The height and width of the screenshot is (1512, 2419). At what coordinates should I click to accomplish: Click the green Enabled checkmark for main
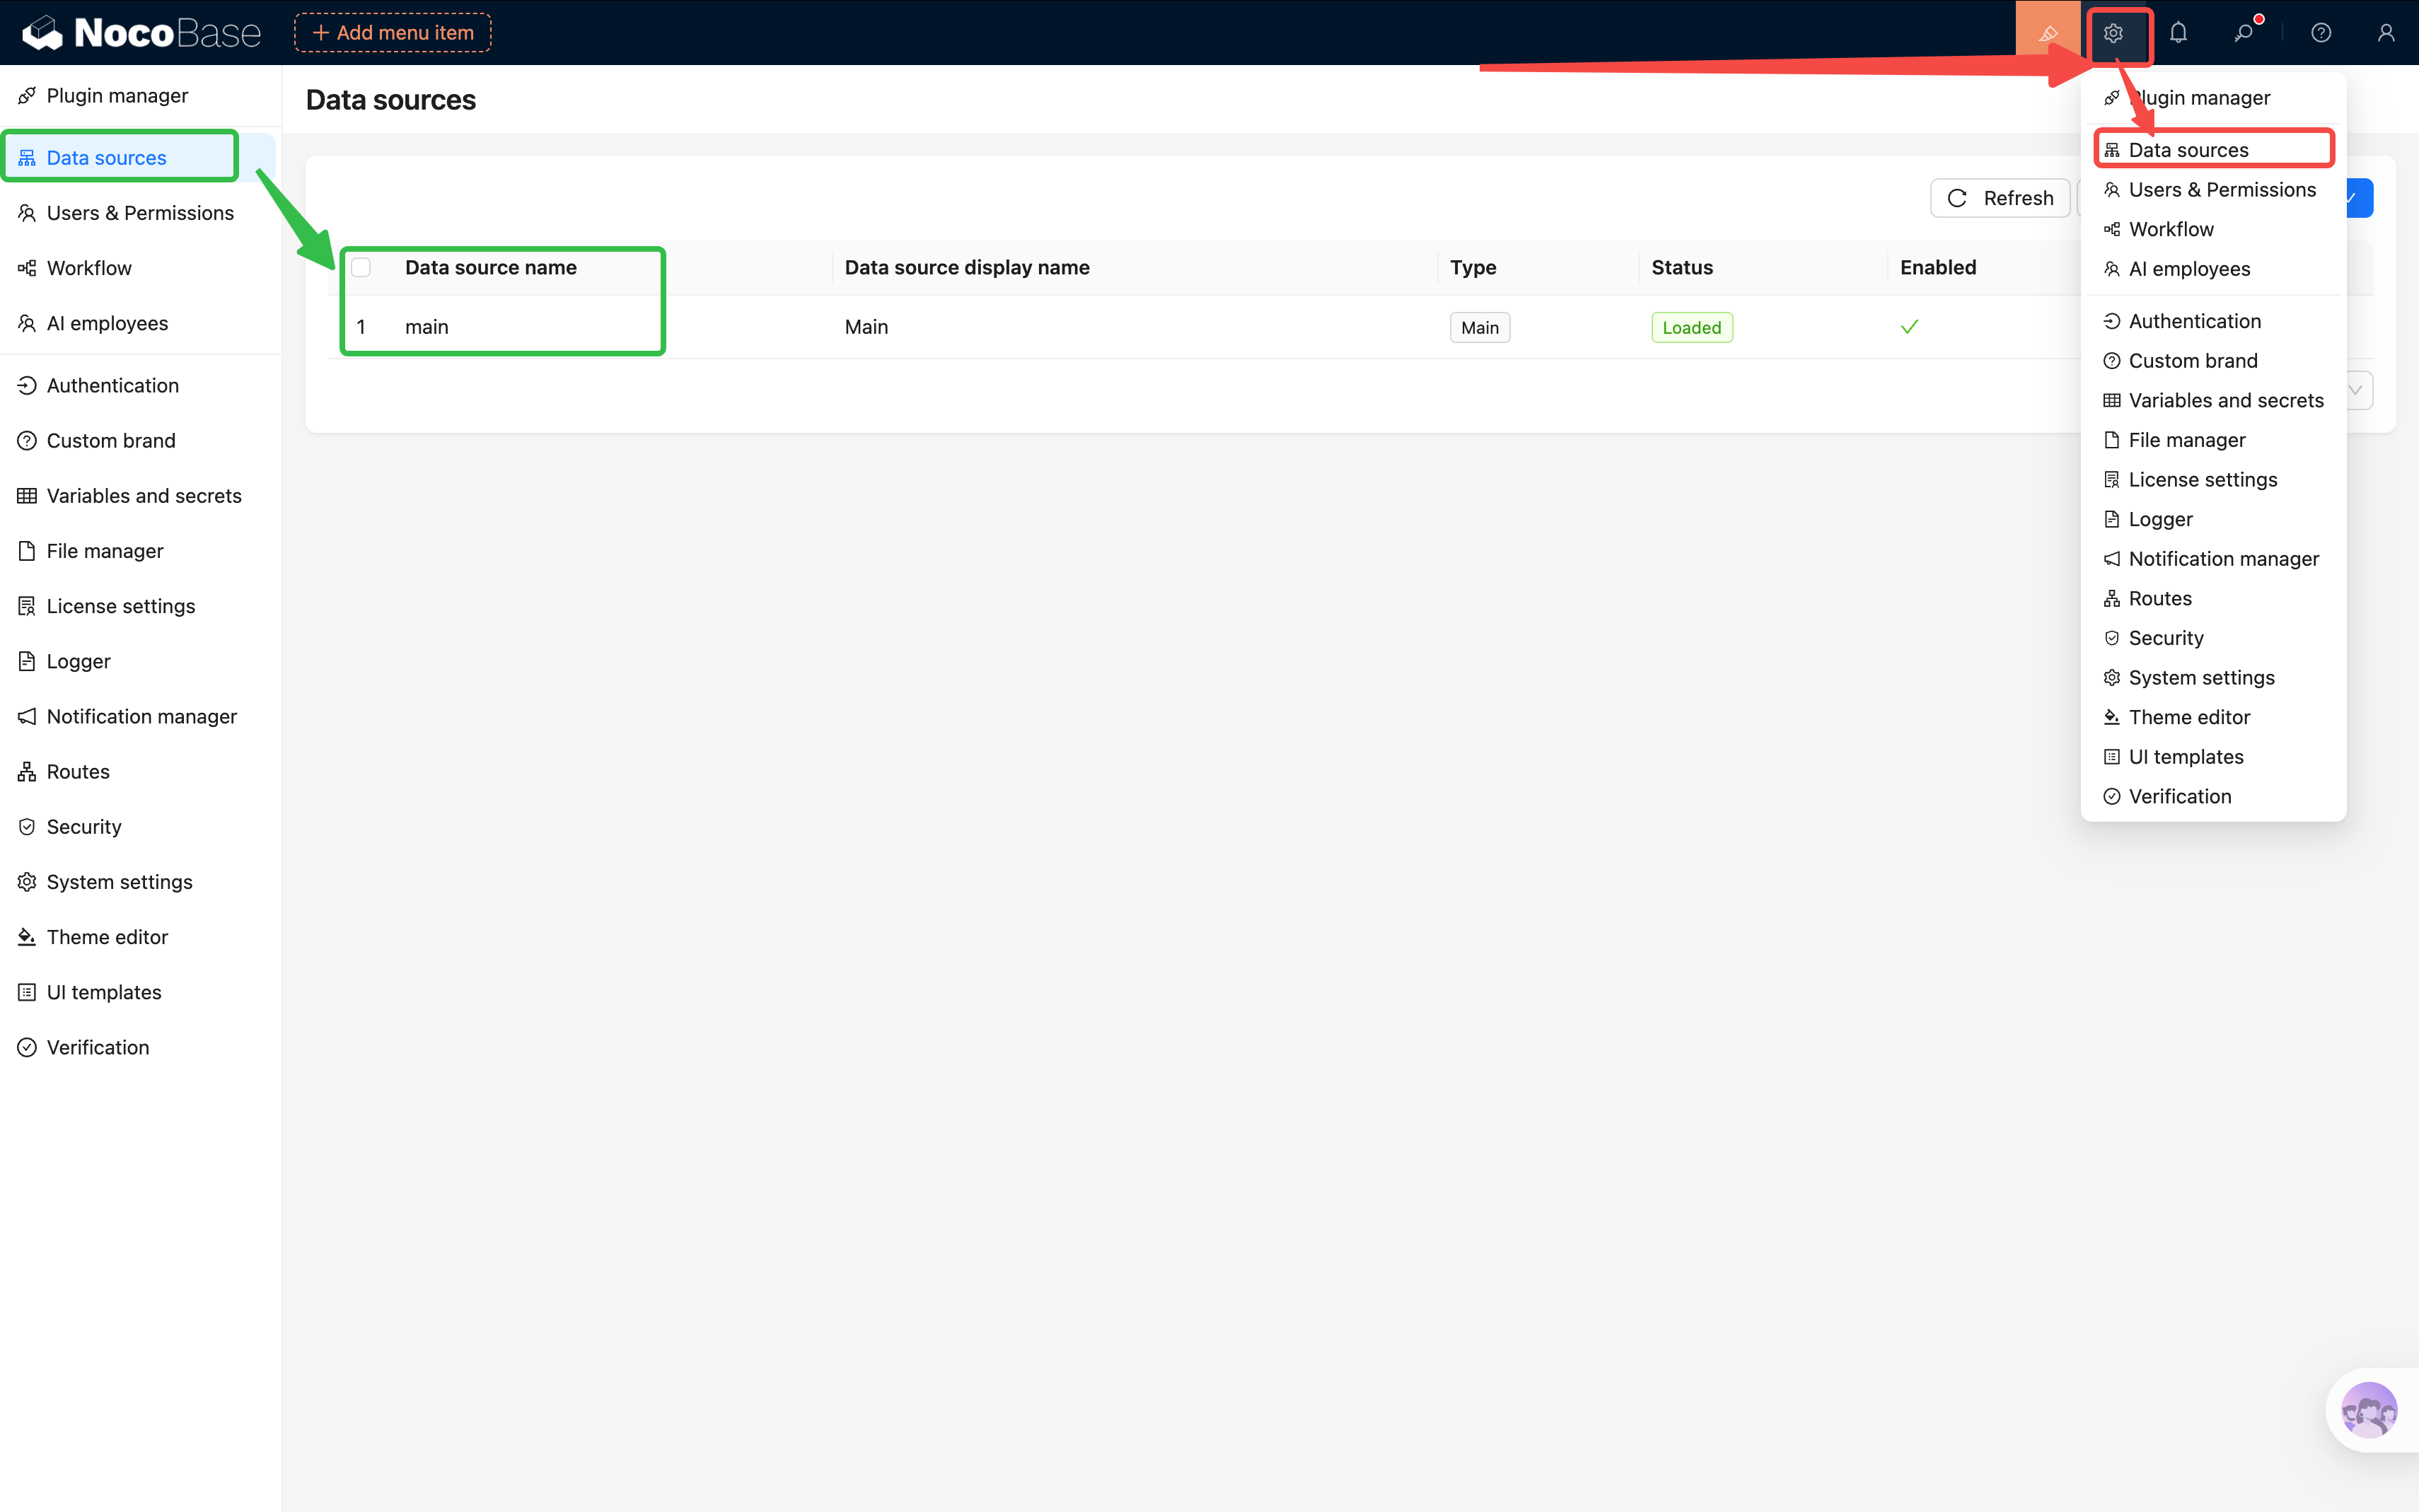tap(1909, 327)
